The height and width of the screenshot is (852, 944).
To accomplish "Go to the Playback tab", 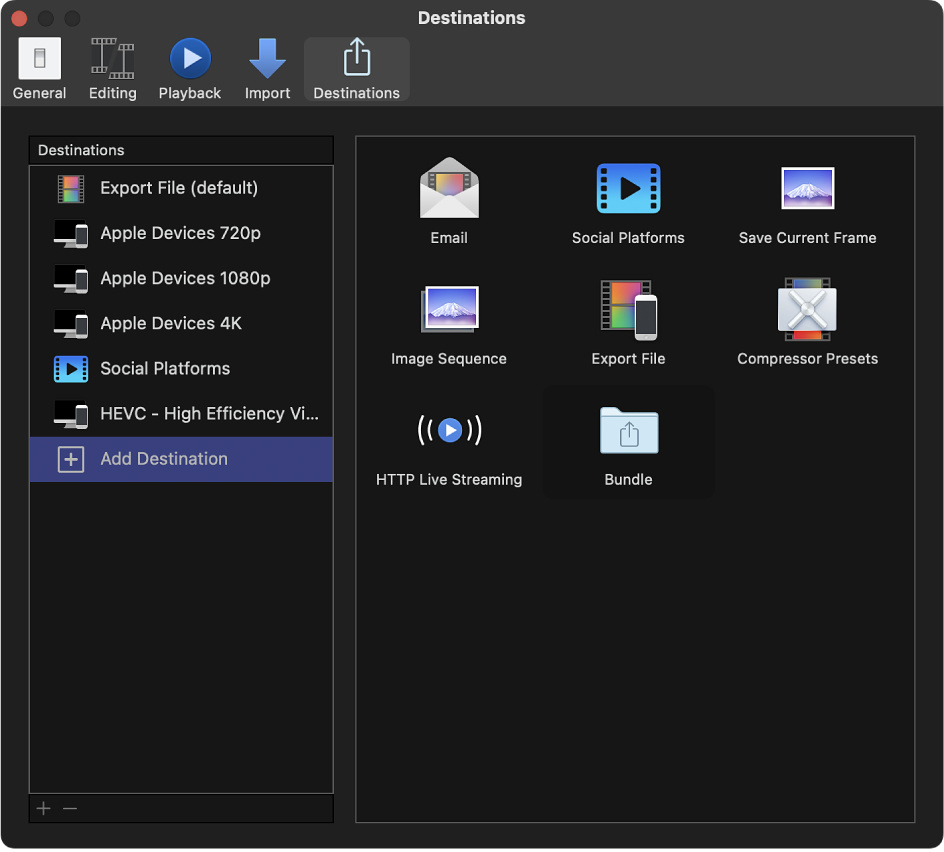I will [189, 68].
